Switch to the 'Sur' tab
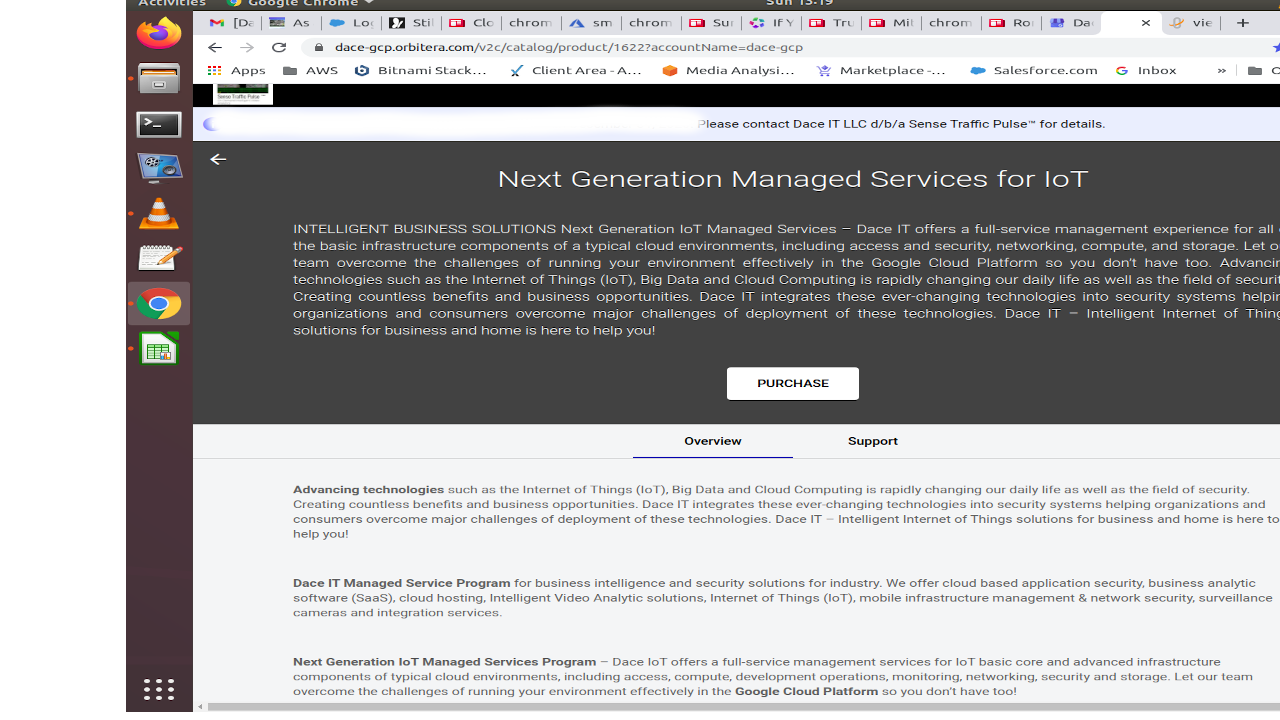Screen dimensions: 1280x720 (x=710, y=23)
